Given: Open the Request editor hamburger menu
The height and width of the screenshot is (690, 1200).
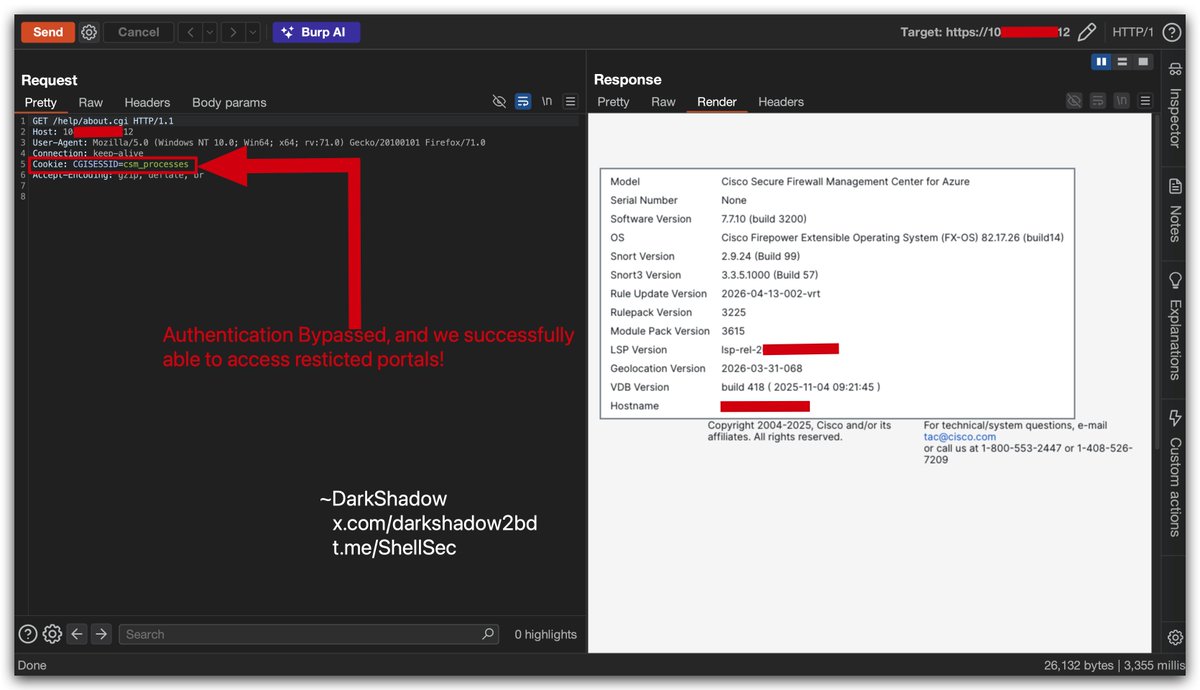Looking at the screenshot, I should point(570,101).
